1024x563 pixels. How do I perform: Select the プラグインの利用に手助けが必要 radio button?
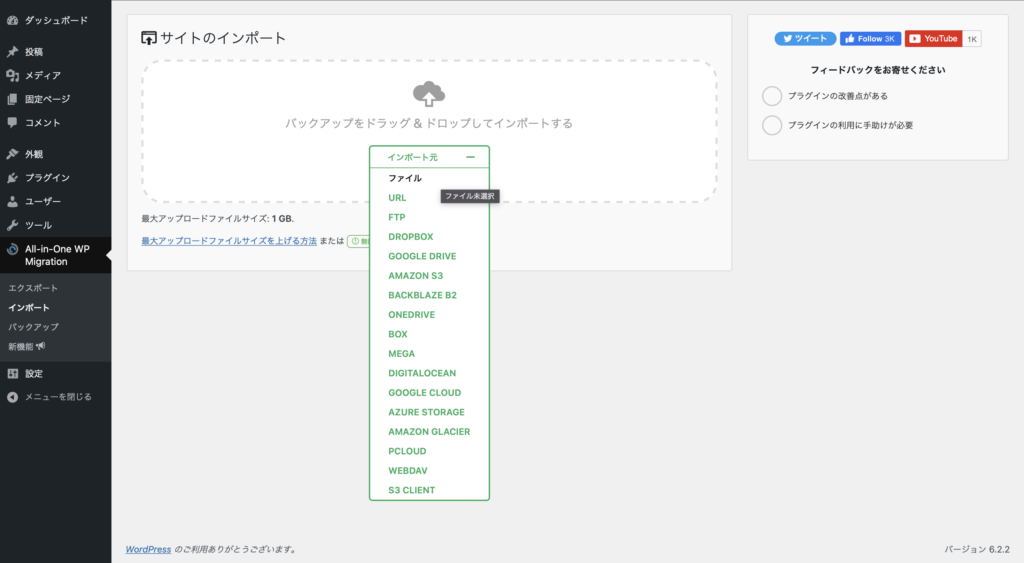pos(772,125)
